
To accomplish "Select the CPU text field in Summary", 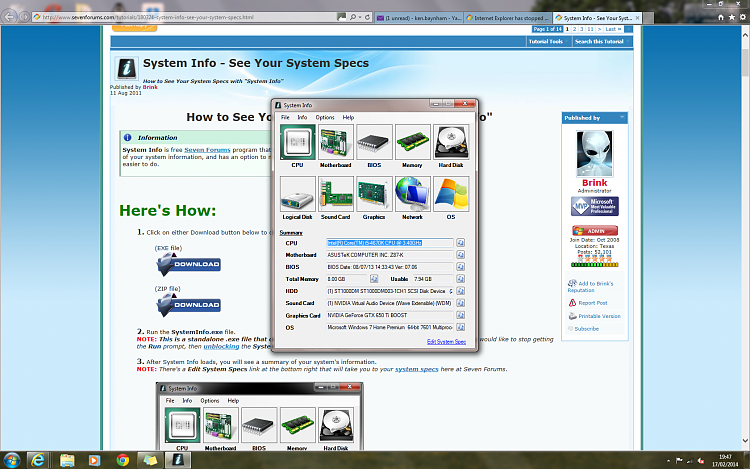I will [389, 243].
